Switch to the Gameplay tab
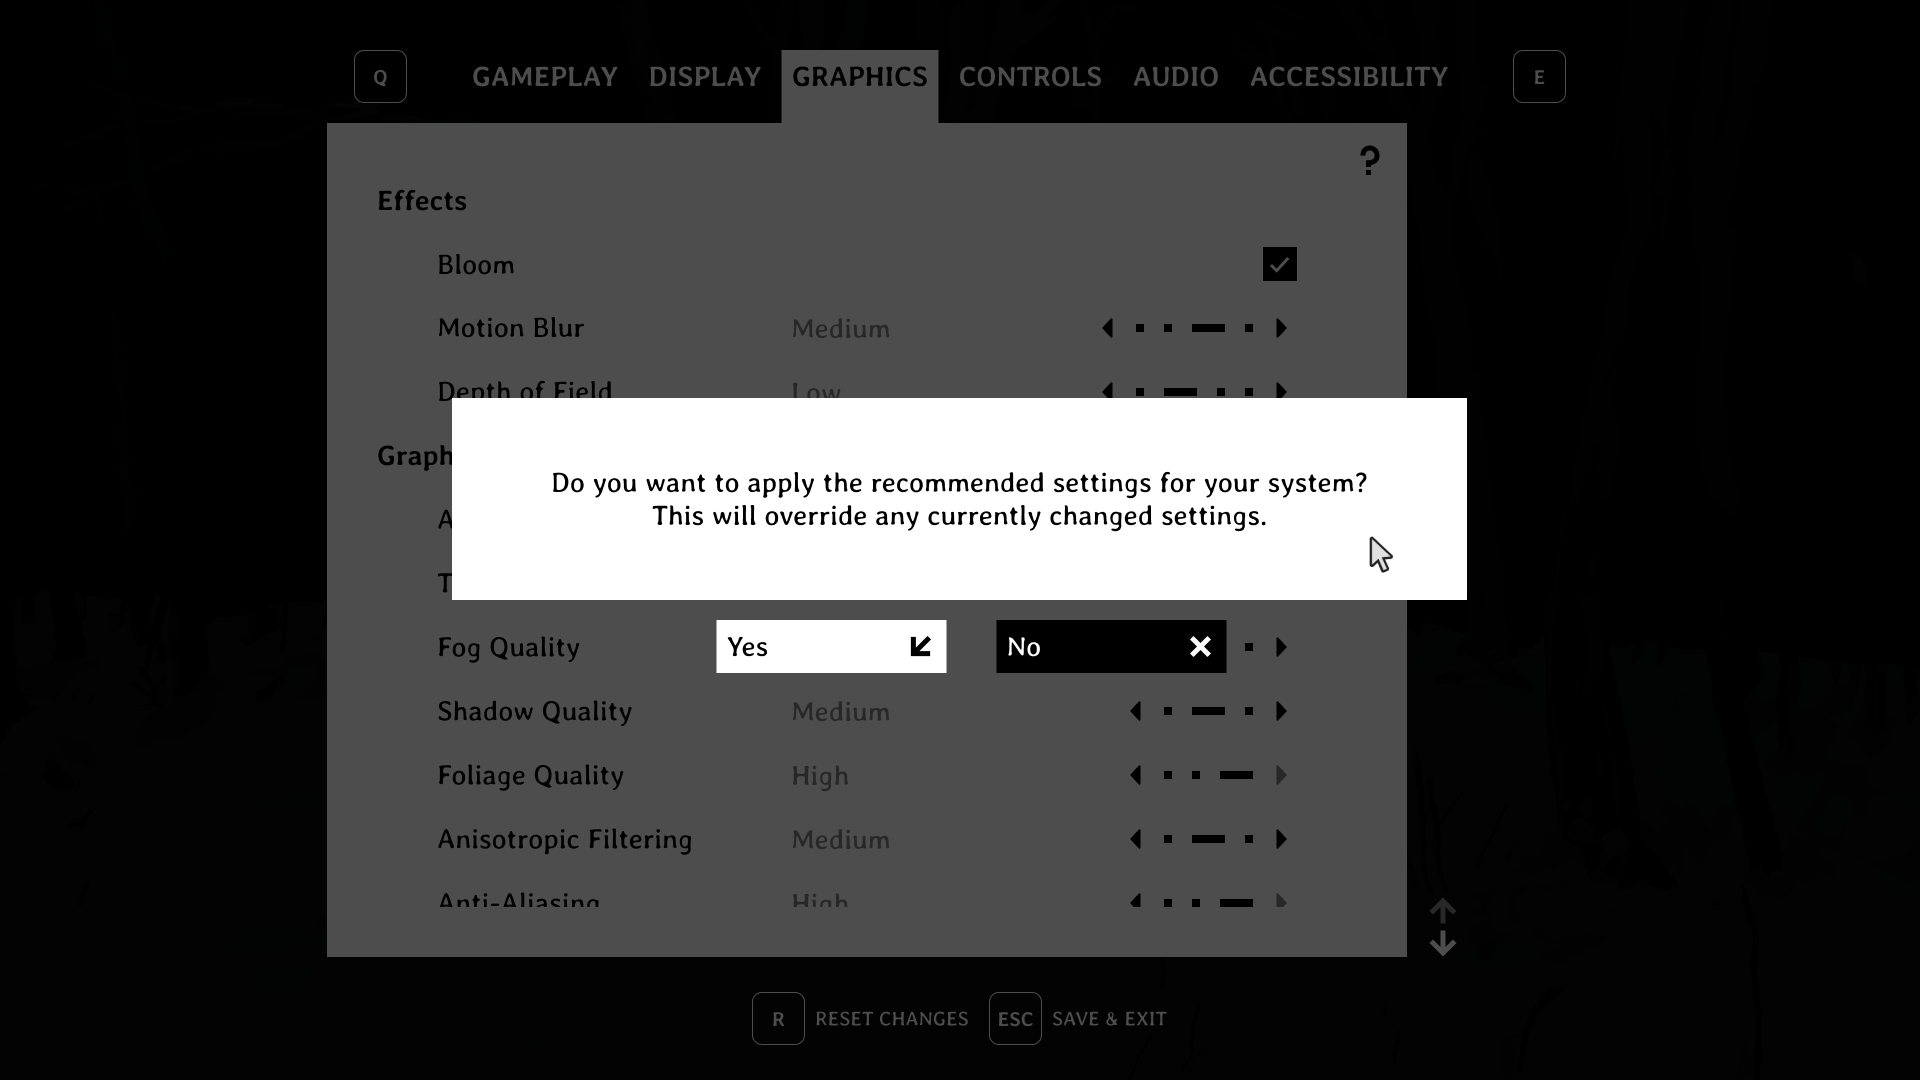The height and width of the screenshot is (1080, 1920). tap(544, 77)
